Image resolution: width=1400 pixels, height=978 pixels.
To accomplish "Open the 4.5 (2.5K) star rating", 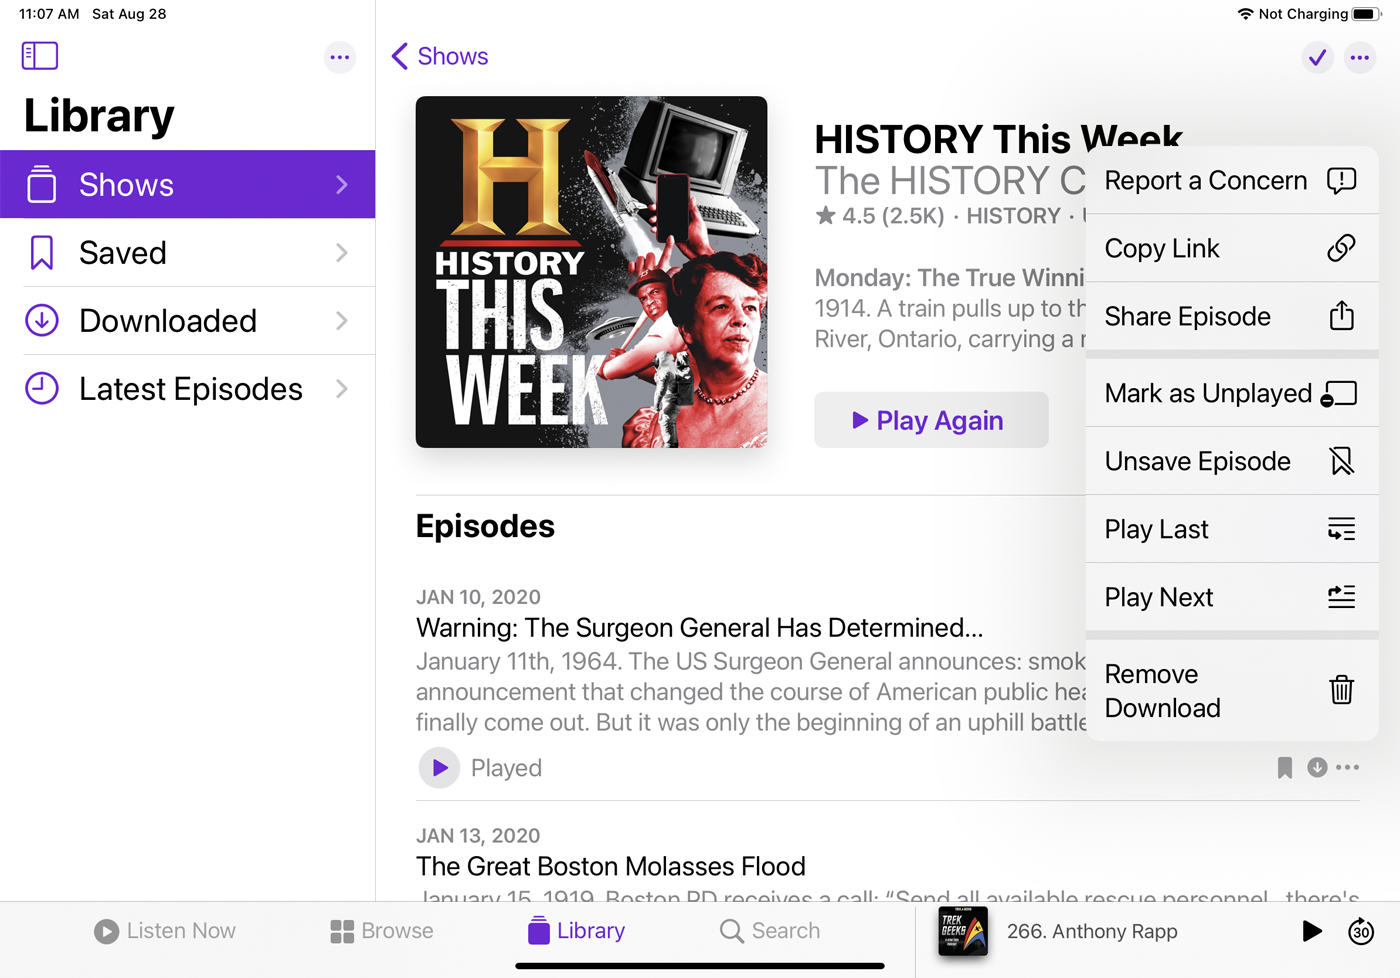I will click(x=880, y=216).
